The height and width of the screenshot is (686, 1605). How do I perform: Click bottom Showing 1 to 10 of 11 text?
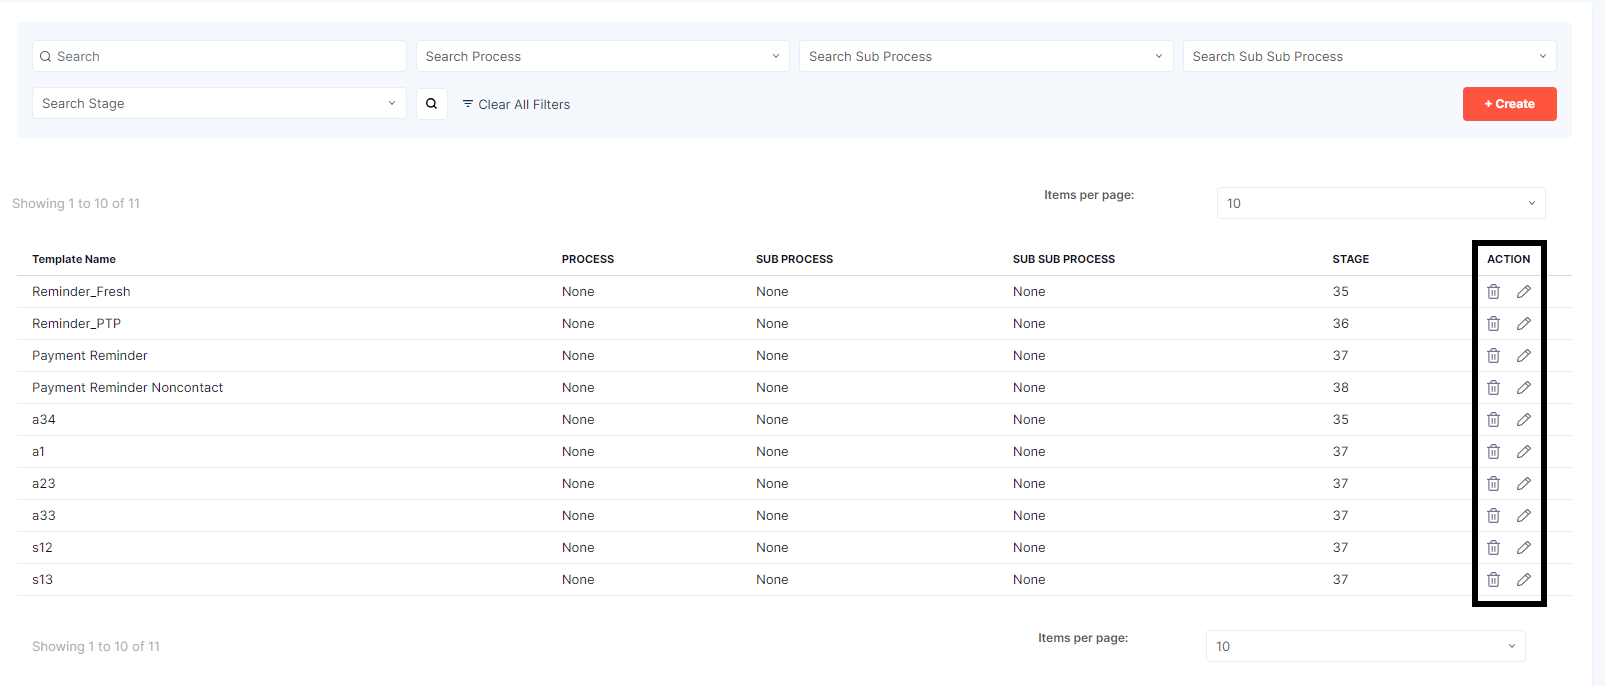(x=96, y=646)
